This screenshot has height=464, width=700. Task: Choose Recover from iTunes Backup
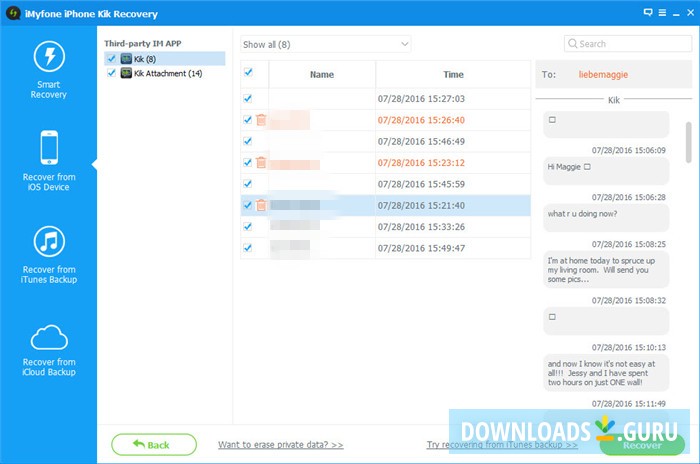[x=49, y=255]
